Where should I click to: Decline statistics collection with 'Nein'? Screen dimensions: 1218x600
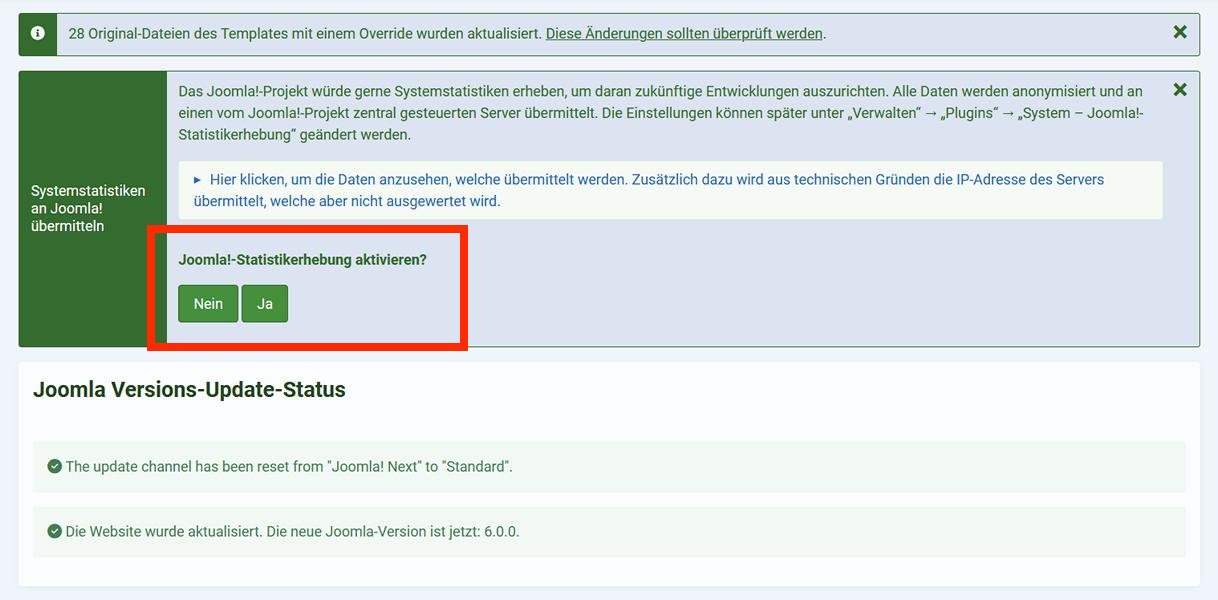click(208, 303)
